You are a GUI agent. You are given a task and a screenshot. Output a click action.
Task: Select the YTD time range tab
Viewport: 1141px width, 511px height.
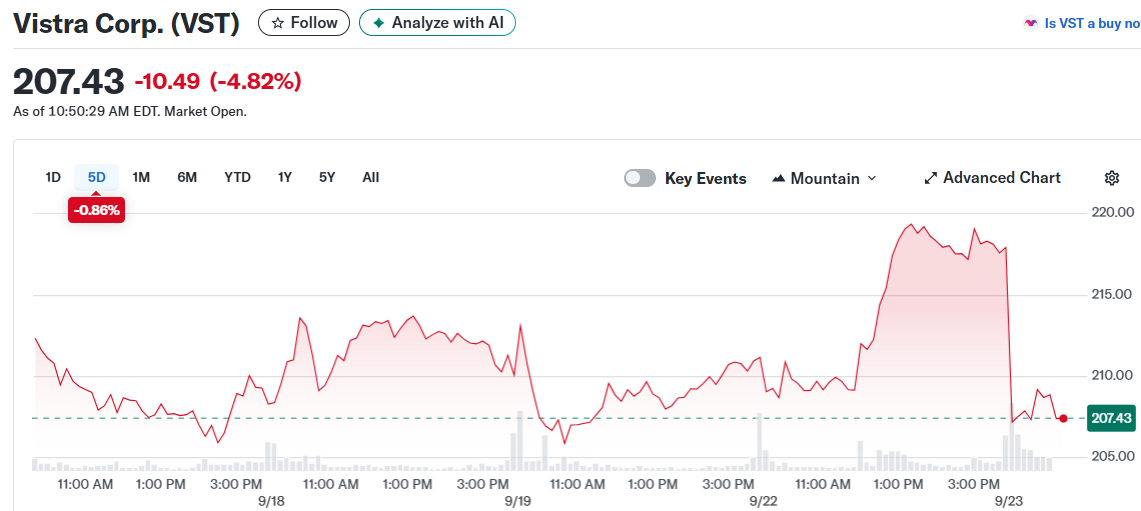click(x=237, y=177)
